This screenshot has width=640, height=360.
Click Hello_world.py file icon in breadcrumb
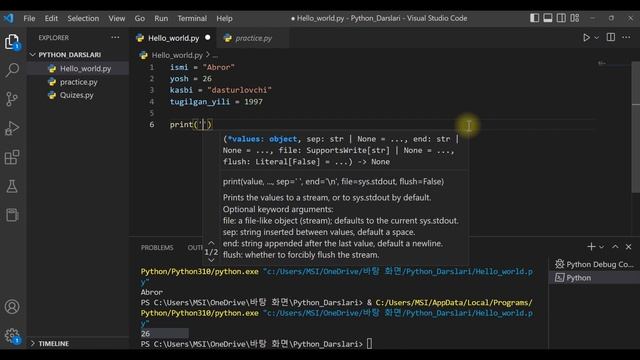click(143, 55)
